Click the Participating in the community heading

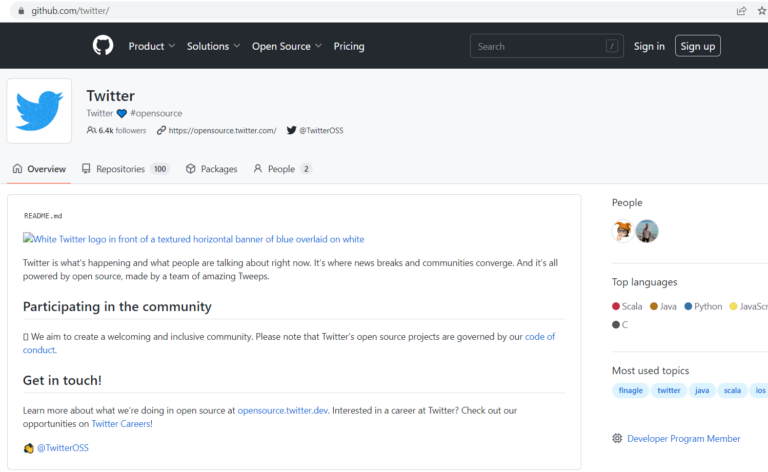tap(118, 307)
